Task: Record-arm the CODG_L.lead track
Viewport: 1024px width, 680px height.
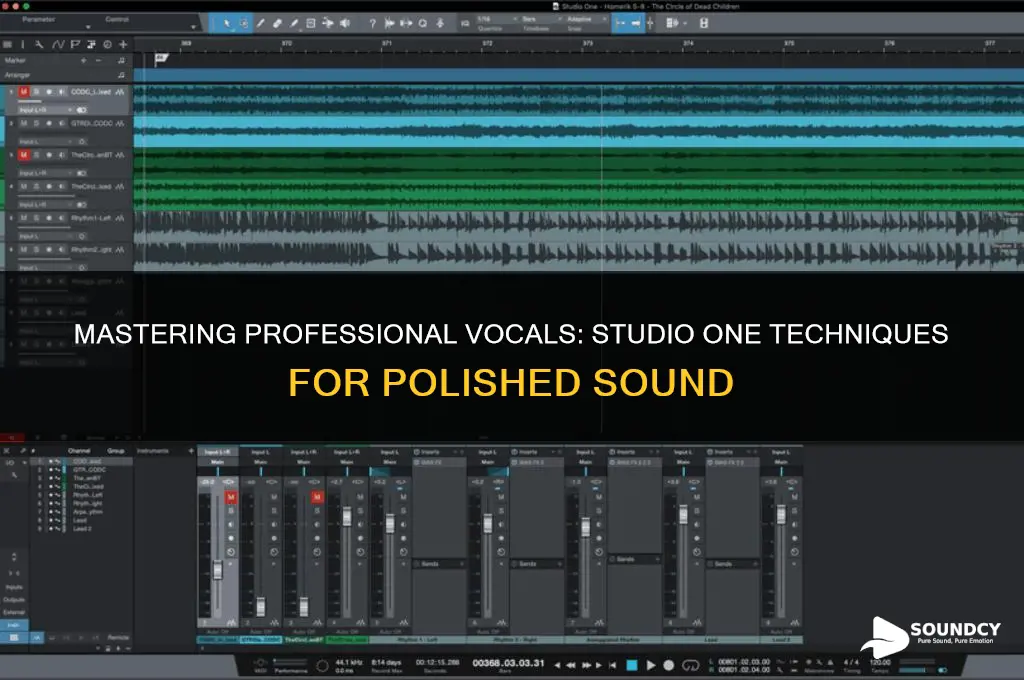Action: click(48, 92)
